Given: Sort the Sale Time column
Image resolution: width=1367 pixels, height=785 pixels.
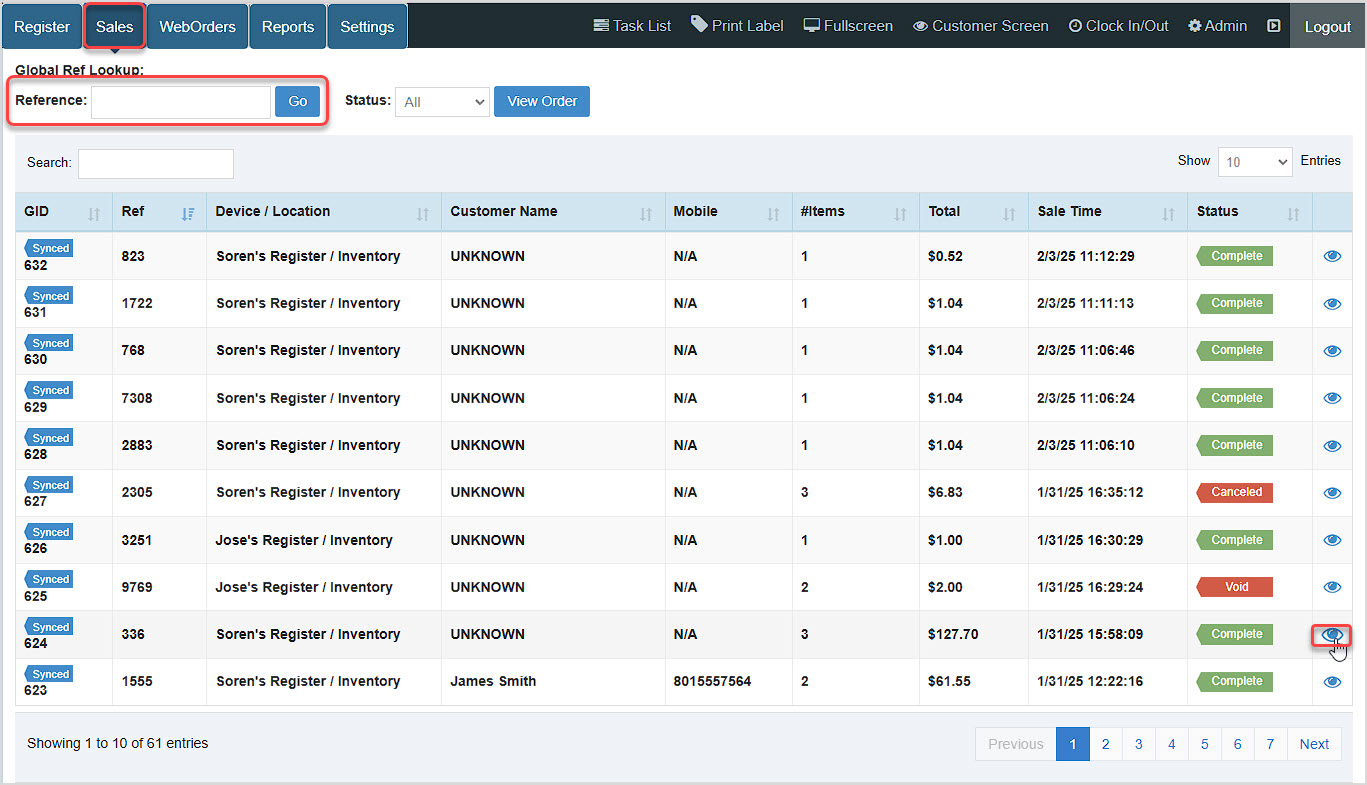Looking at the screenshot, I should [x=1169, y=212].
